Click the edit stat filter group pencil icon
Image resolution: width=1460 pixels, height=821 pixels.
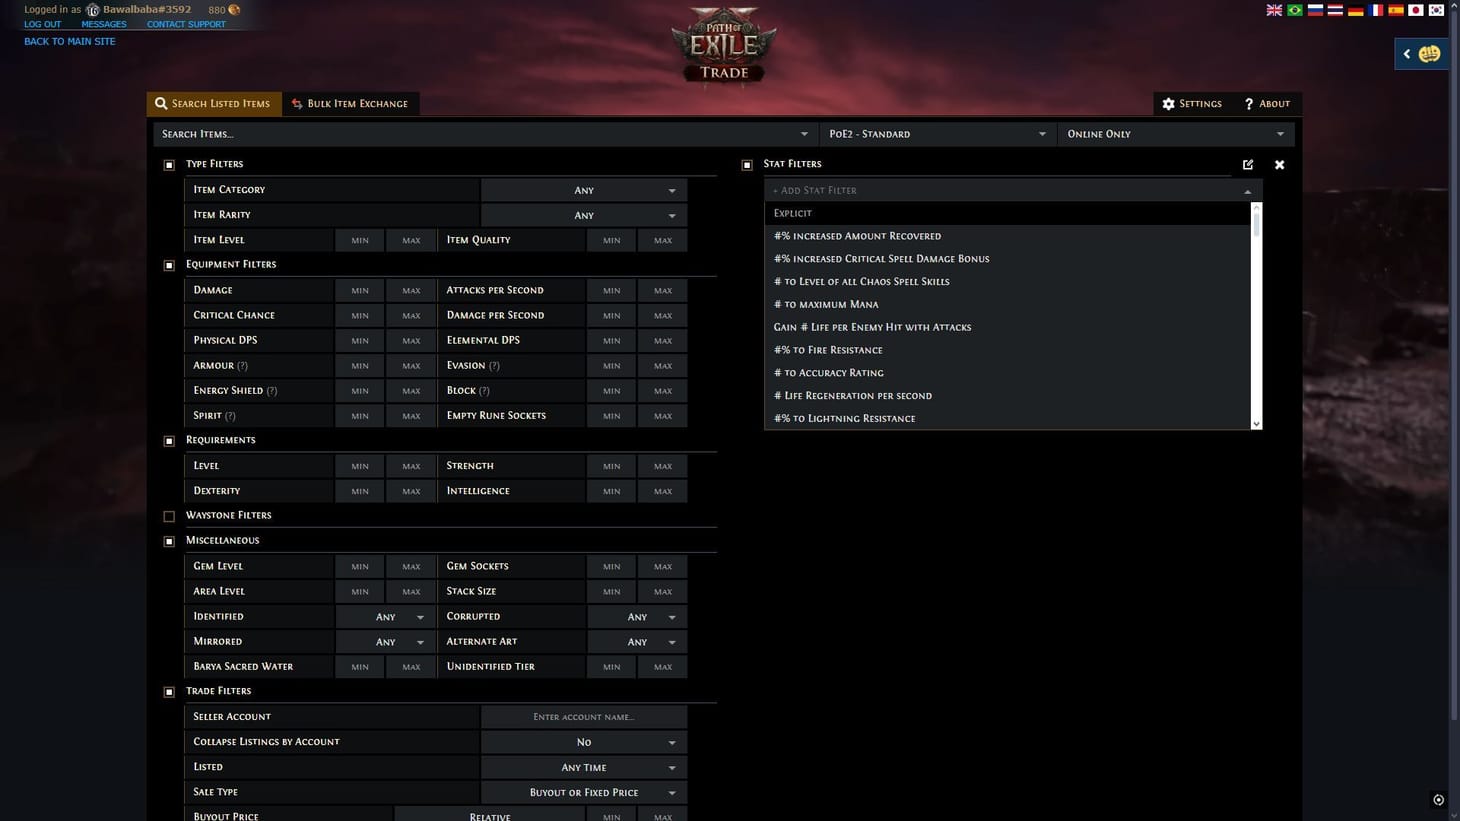click(1248, 164)
